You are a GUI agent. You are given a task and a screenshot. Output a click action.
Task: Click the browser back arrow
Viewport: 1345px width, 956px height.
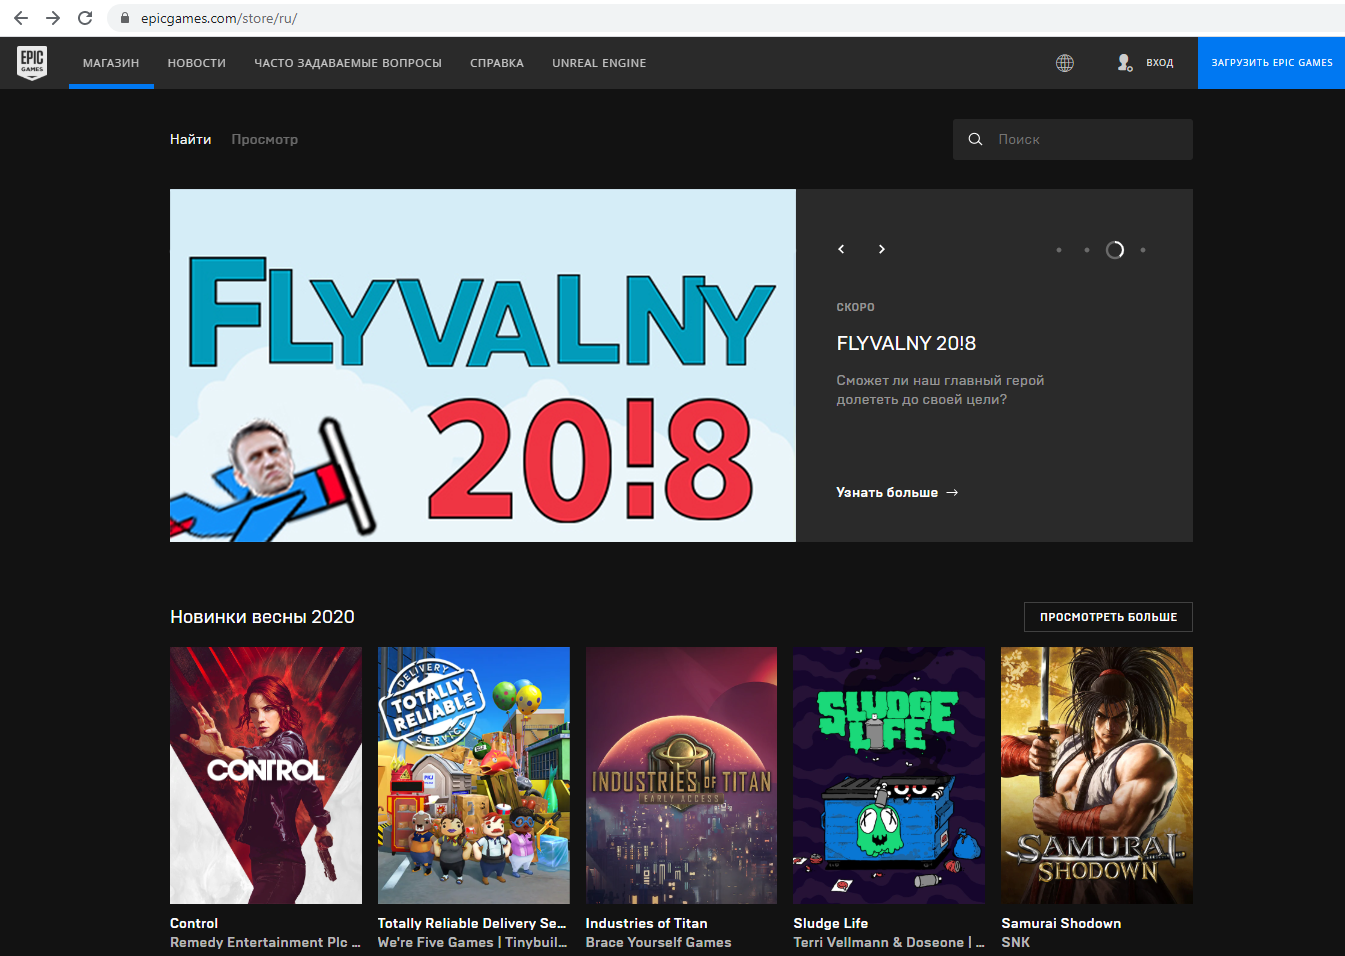tap(21, 18)
